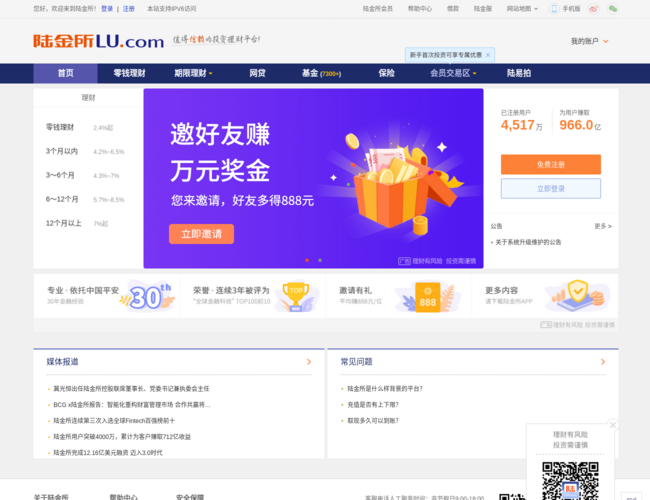Image resolution: width=650 pixels, height=500 pixels.
Task: Open the 零钱理财 navigation tab
Action: (x=129, y=73)
